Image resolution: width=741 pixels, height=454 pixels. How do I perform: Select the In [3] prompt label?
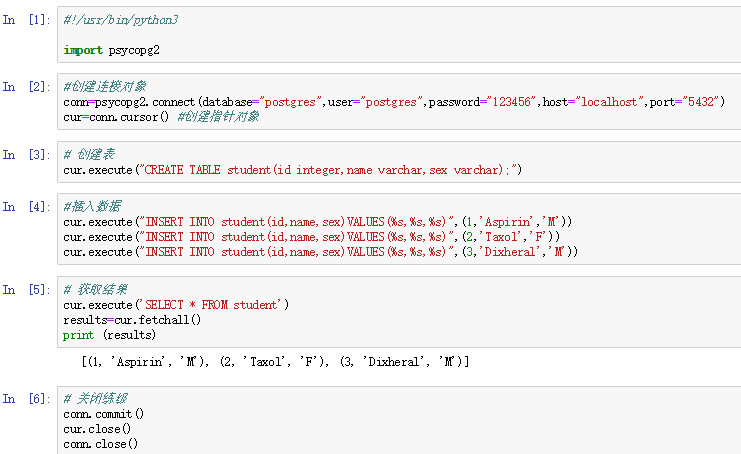[x=26, y=155]
